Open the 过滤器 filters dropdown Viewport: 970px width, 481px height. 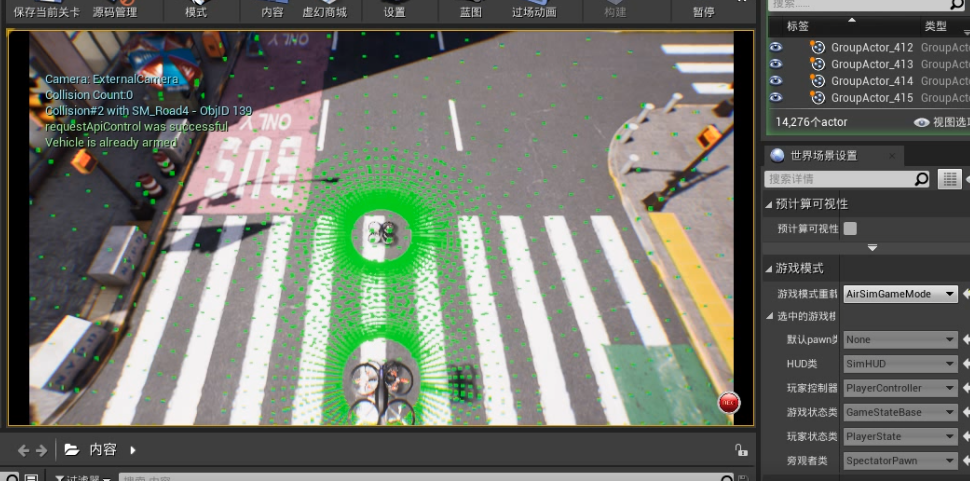83,478
